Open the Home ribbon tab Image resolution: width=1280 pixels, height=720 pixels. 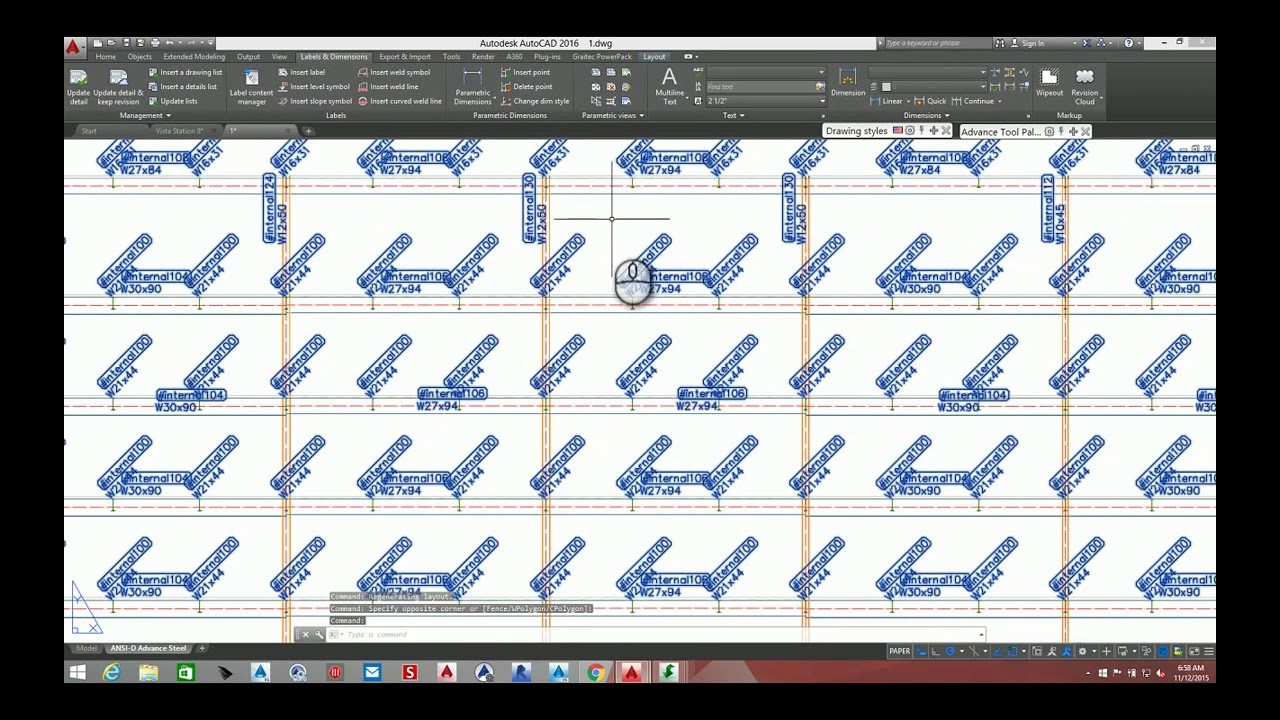(105, 57)
